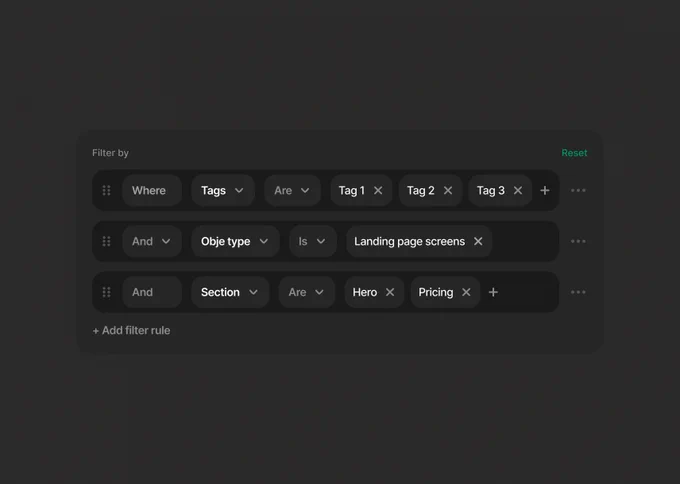Viewport: 680px width, 484px height.
Task: Click the And pill in the Section row
Action: tap(152, 292)
